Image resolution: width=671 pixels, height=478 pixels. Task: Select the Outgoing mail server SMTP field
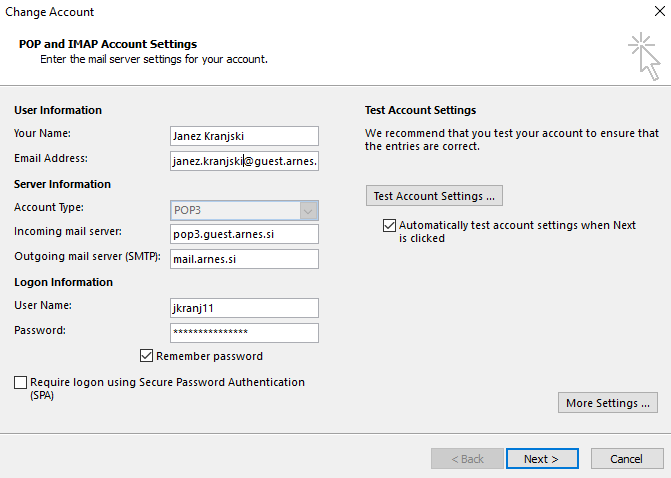244,259
